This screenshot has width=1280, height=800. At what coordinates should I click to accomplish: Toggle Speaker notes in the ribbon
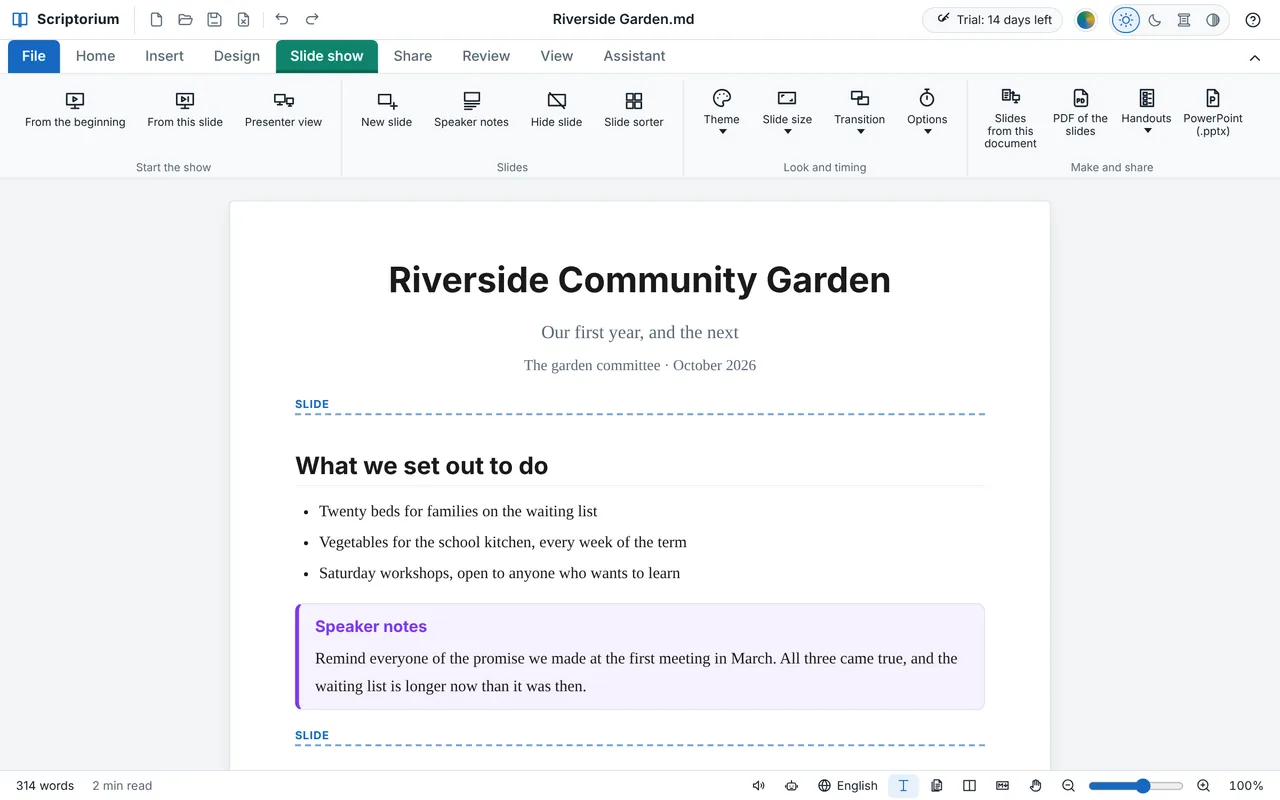471,110
